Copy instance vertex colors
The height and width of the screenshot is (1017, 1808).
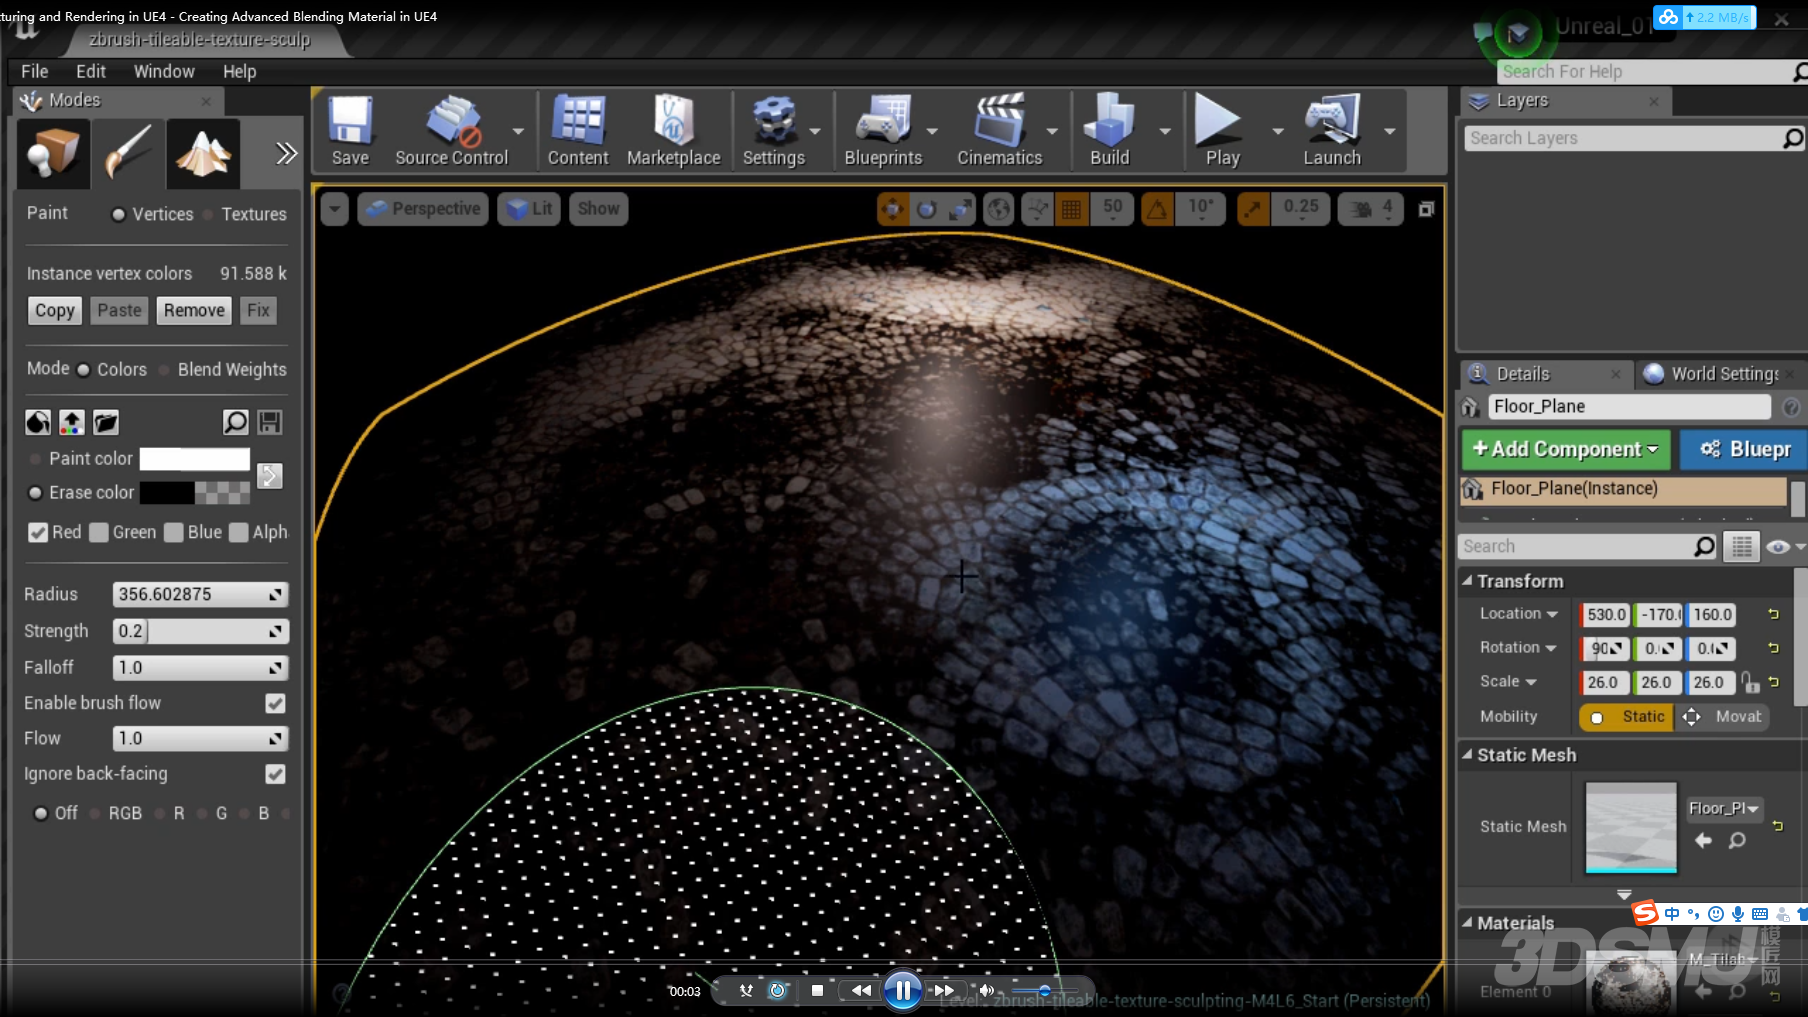coord(55,311)
